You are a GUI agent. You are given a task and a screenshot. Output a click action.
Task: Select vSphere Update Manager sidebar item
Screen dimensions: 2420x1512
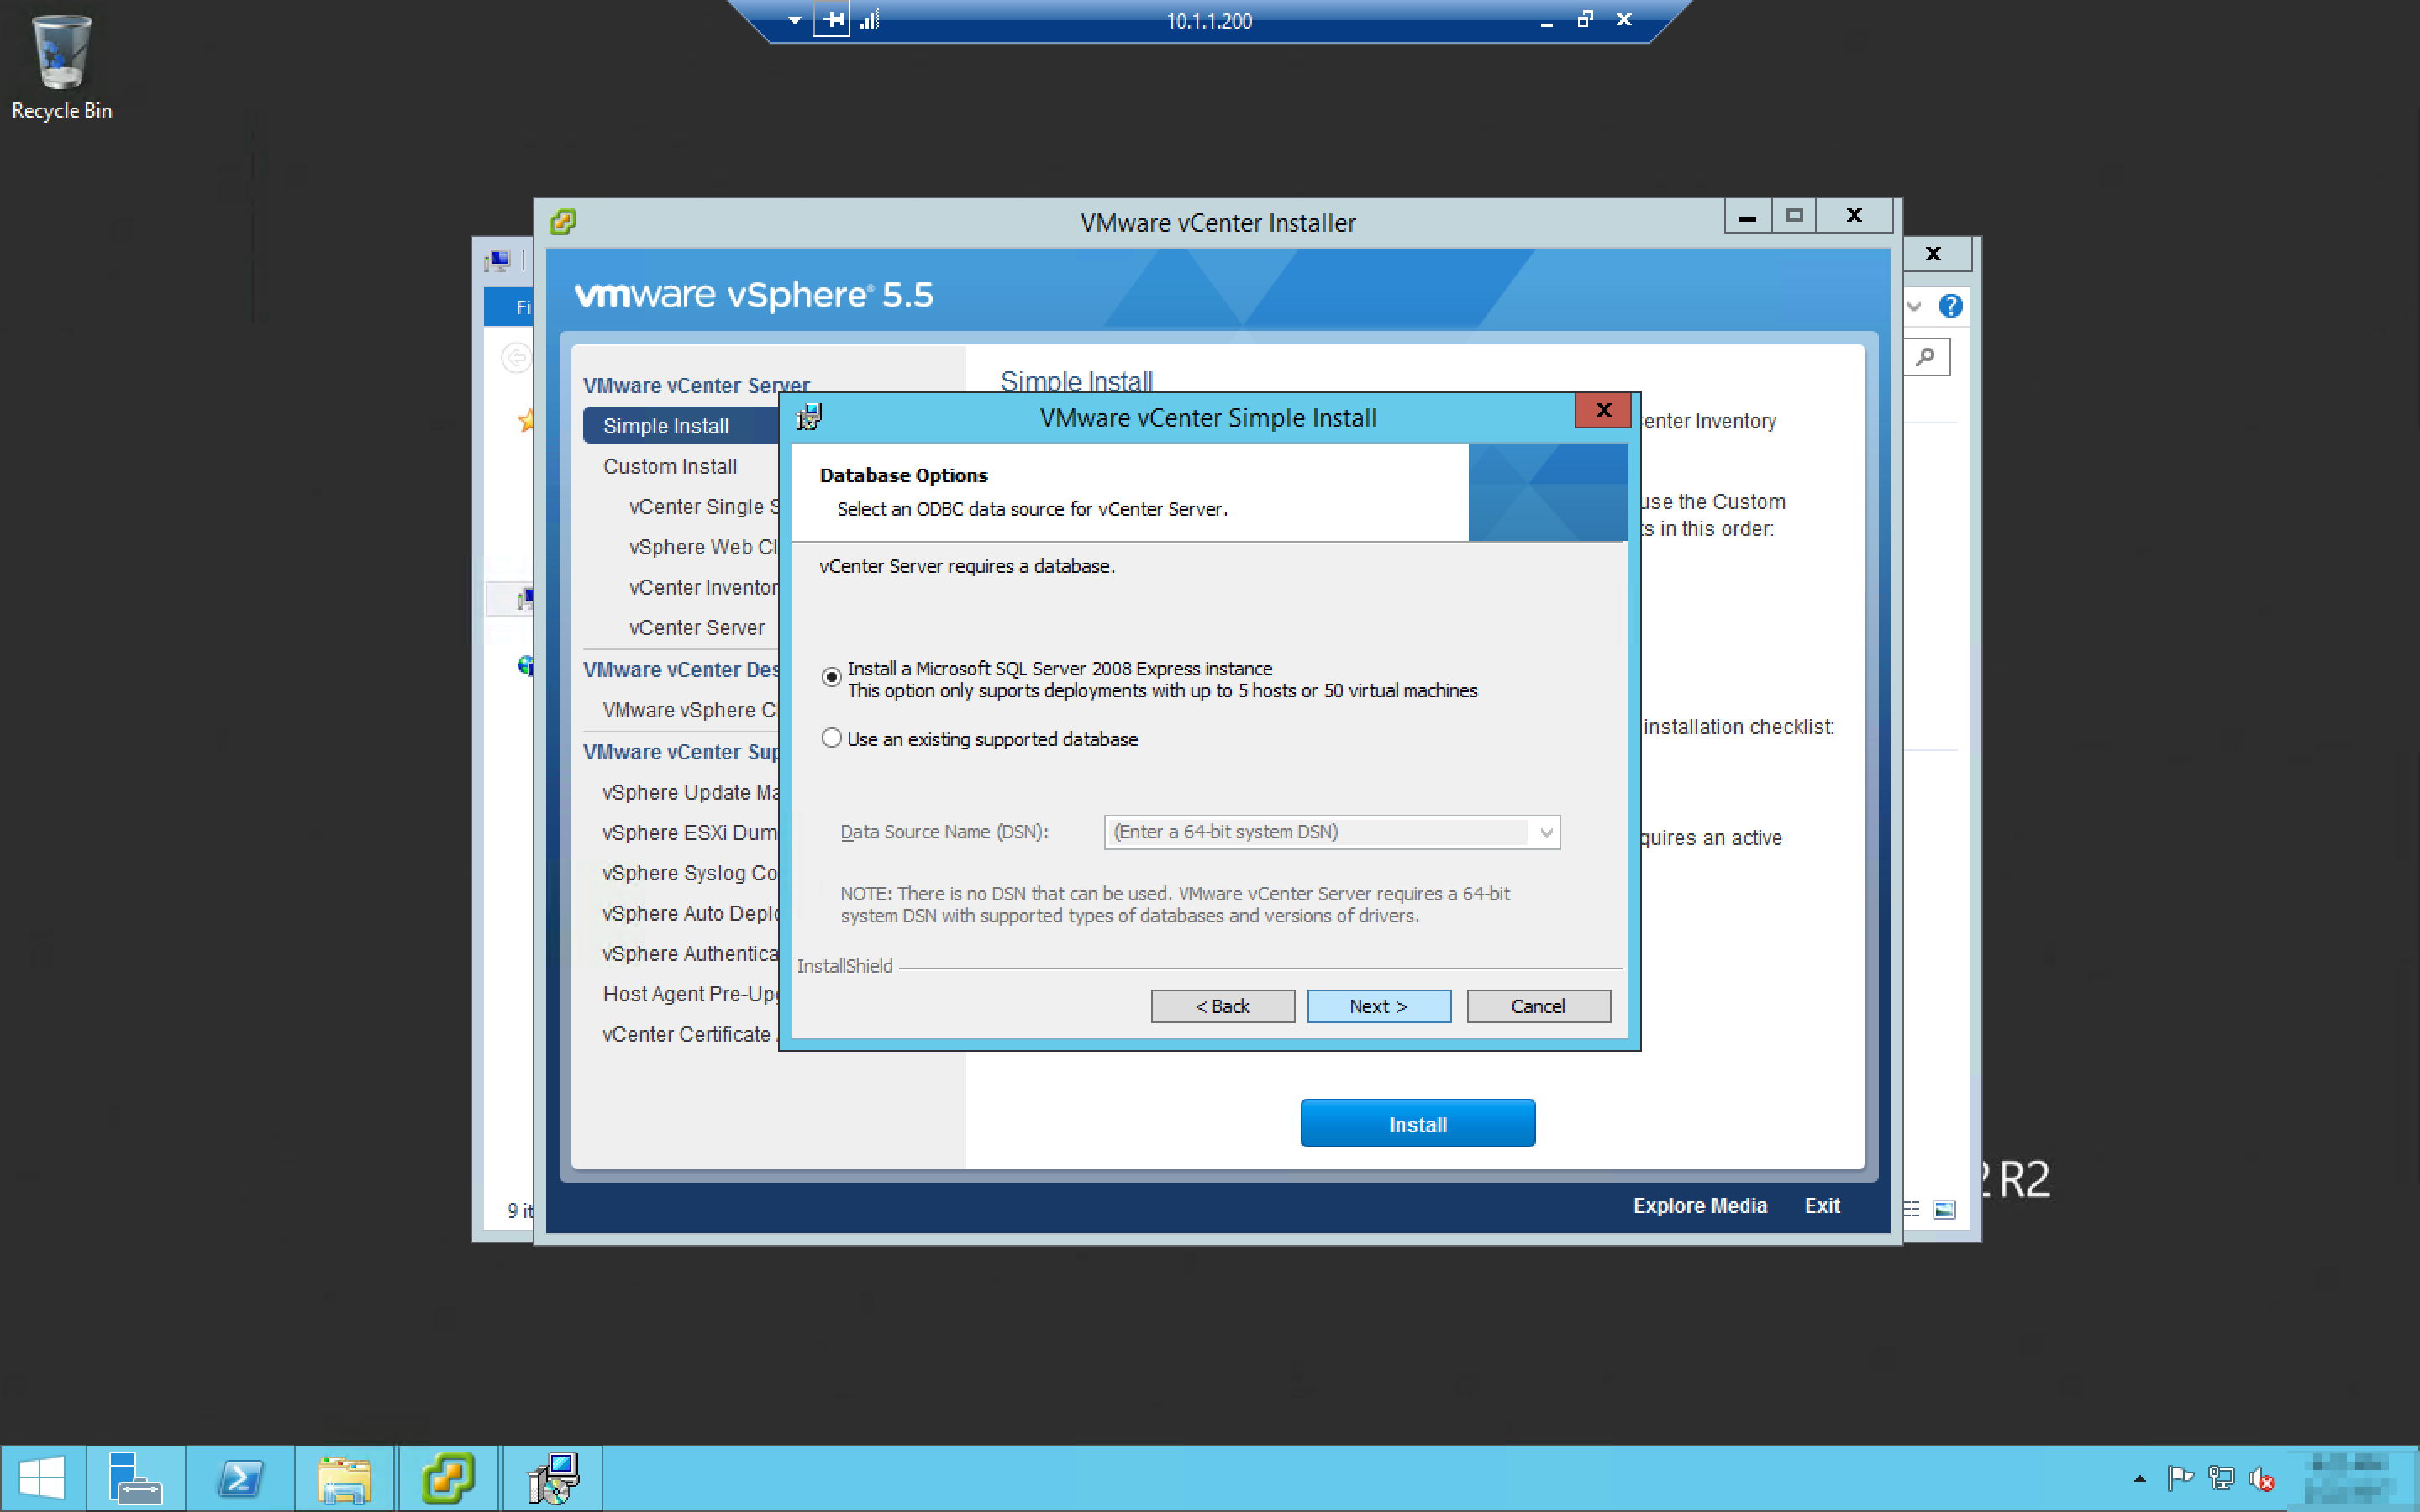[690, 792]
